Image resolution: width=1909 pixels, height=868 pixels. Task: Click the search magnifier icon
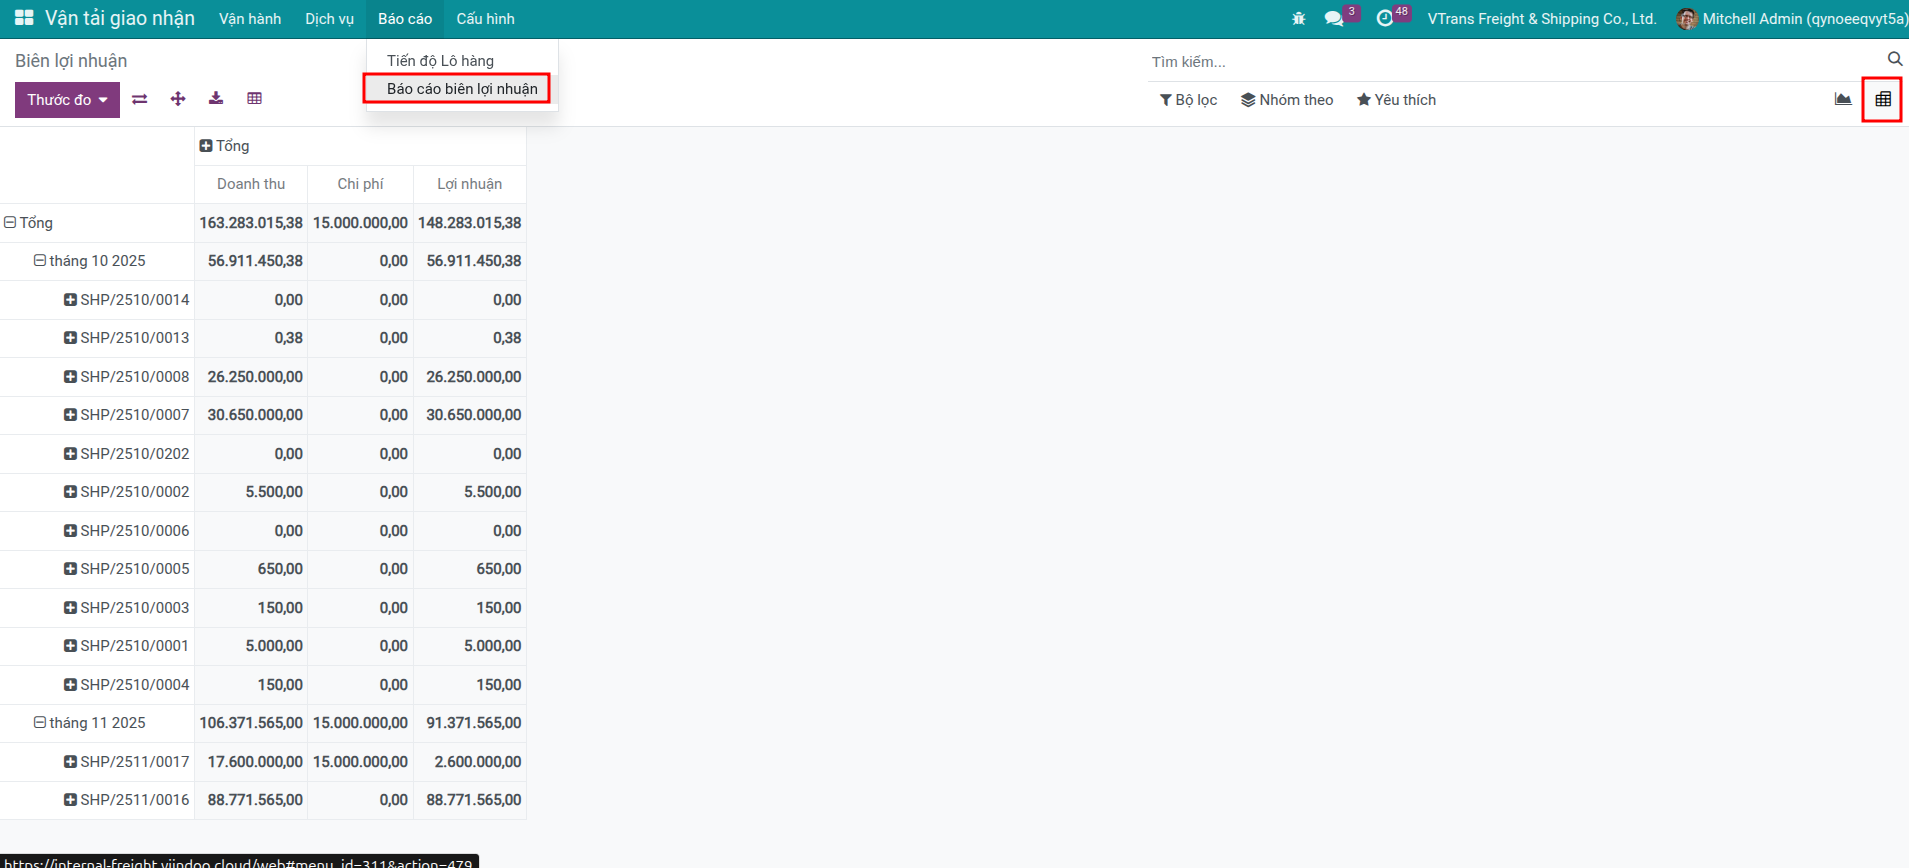[x=1894, y=59]
